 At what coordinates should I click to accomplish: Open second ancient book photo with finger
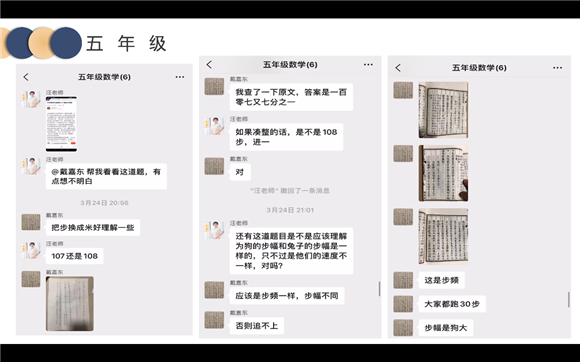[443, 173]
